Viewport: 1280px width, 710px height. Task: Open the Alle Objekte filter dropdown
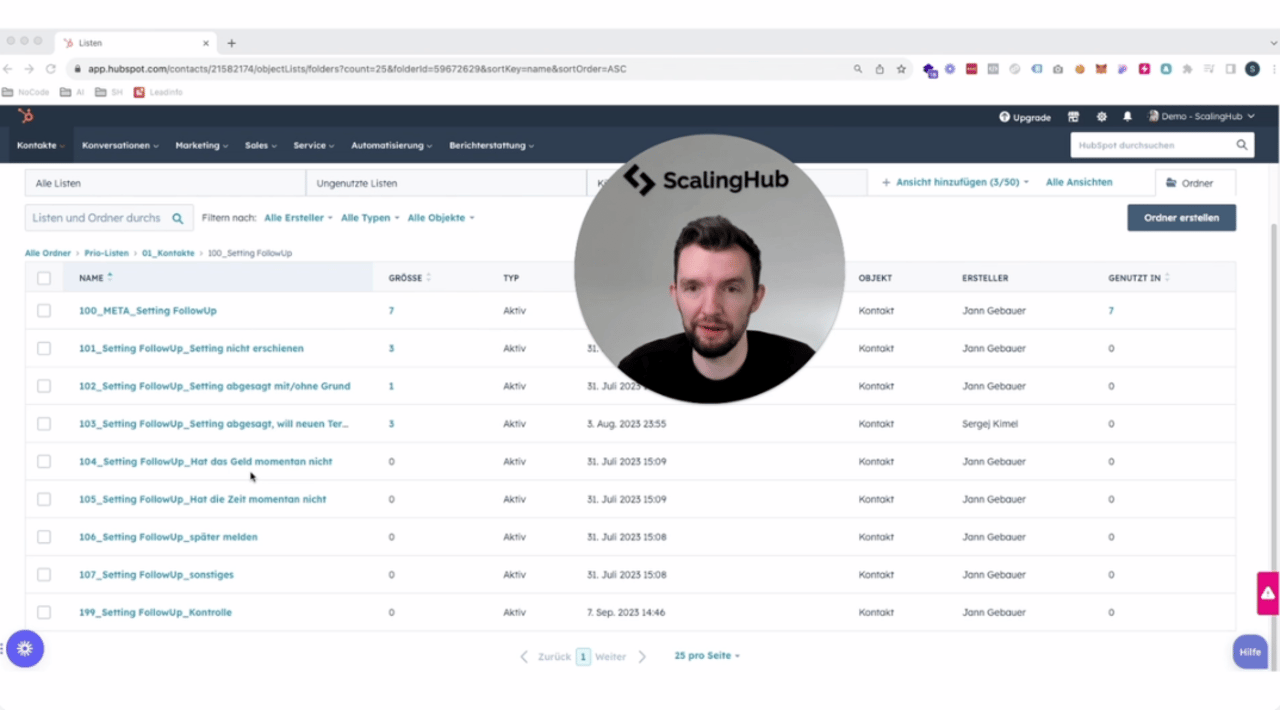441,218
